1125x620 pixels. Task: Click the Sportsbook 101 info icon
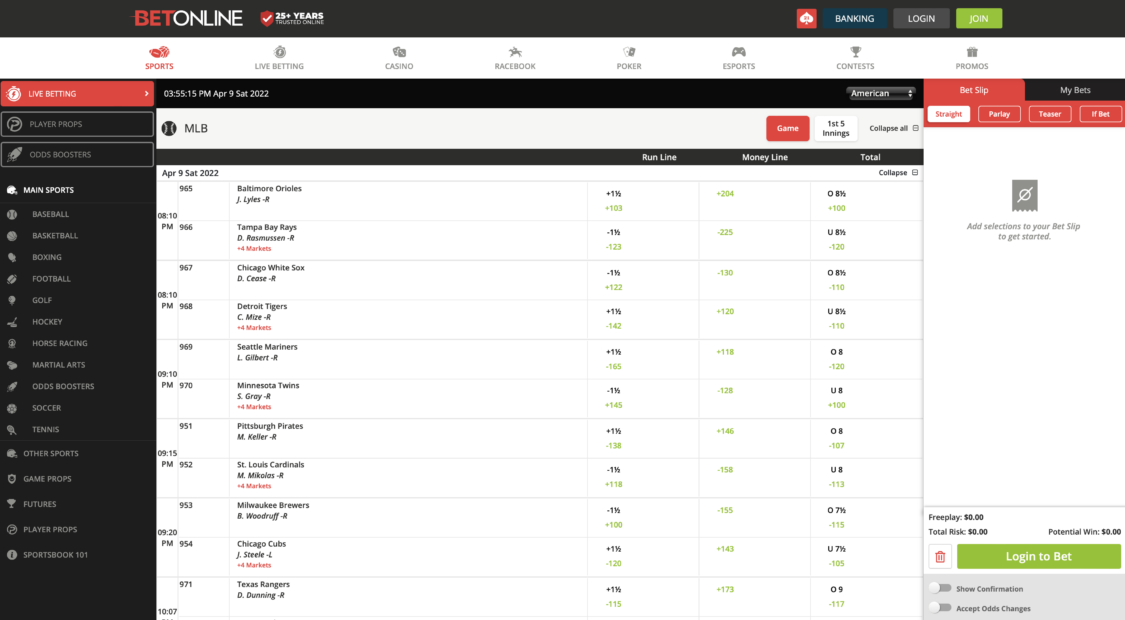(12, 555)
